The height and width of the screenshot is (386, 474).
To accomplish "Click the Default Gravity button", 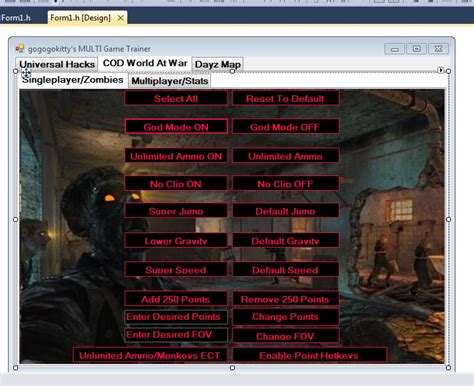I will click(285, 241).
